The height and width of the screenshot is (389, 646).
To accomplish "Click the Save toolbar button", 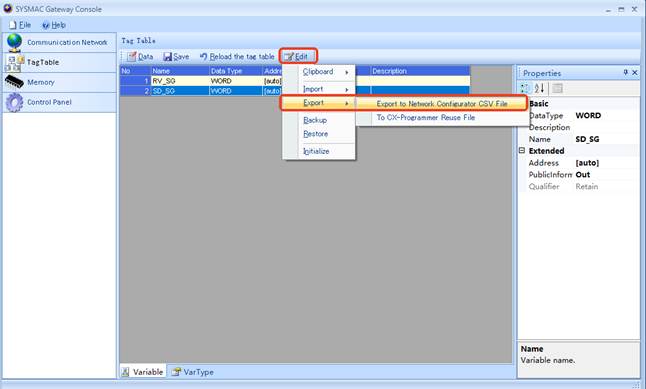I will pos(176,56).
